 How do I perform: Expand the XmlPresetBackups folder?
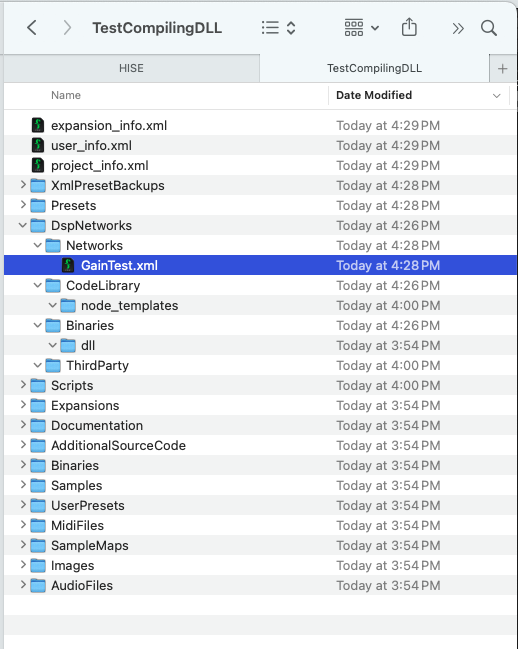(23, 185)
